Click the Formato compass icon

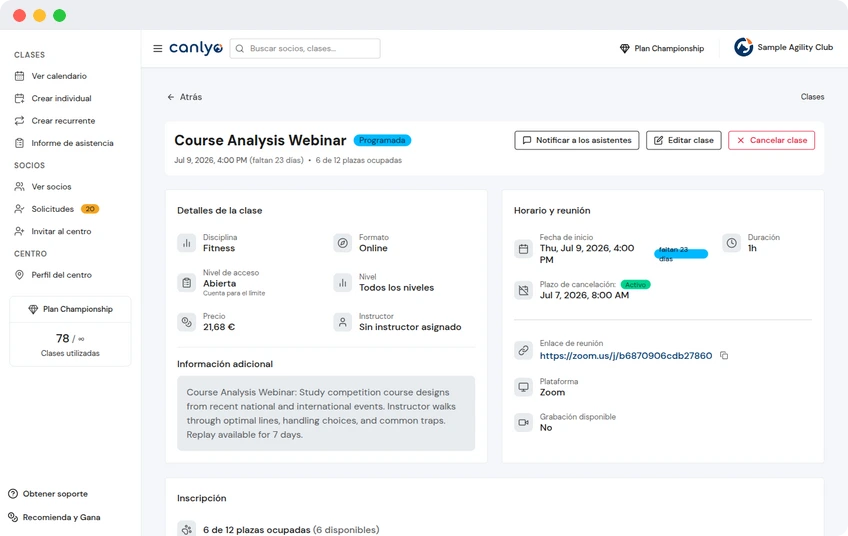tap(342, 243)
